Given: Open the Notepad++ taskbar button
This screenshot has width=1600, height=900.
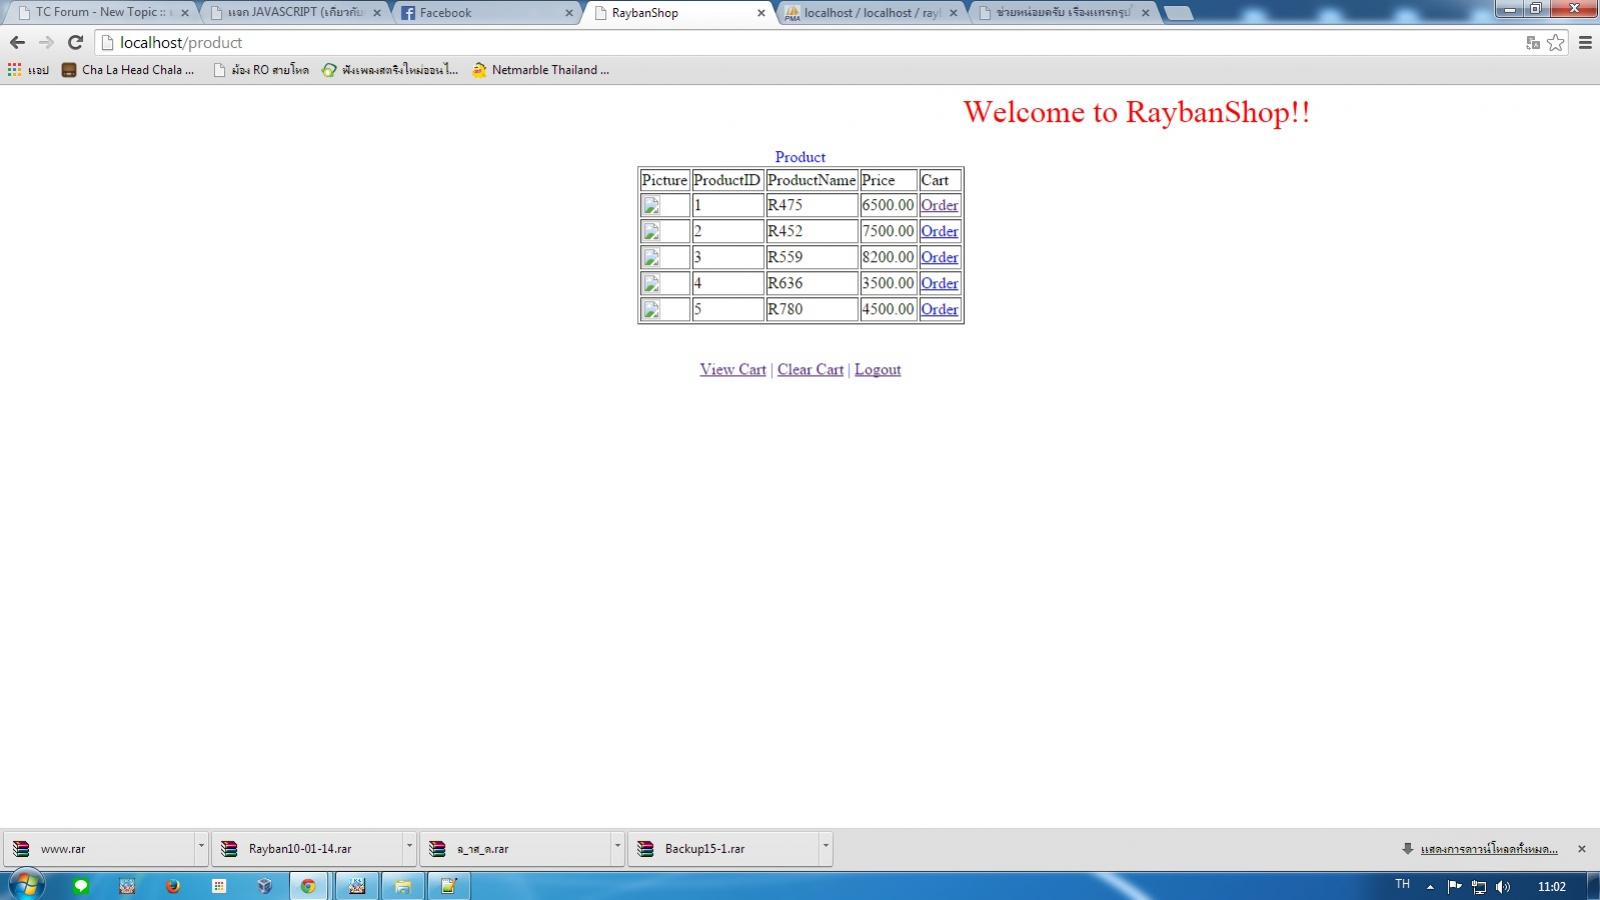Looking at the screenshot, I should pos(448,886).
